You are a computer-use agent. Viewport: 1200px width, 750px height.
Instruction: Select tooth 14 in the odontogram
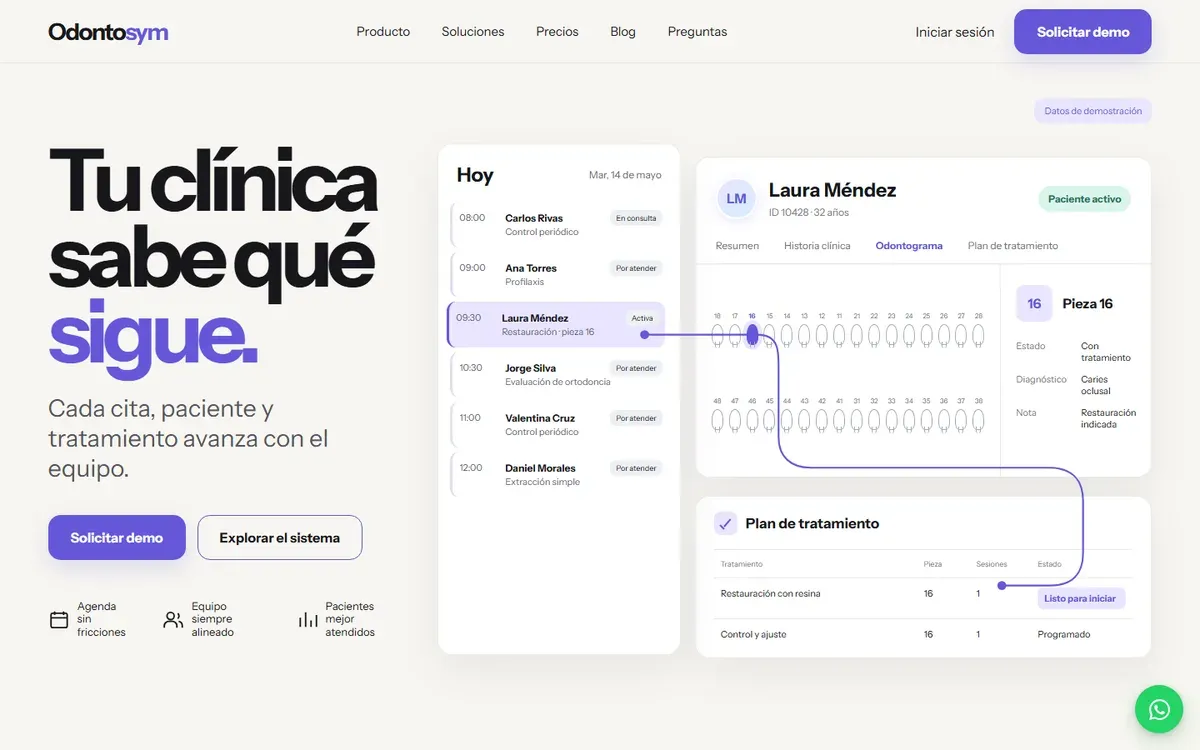787,335
